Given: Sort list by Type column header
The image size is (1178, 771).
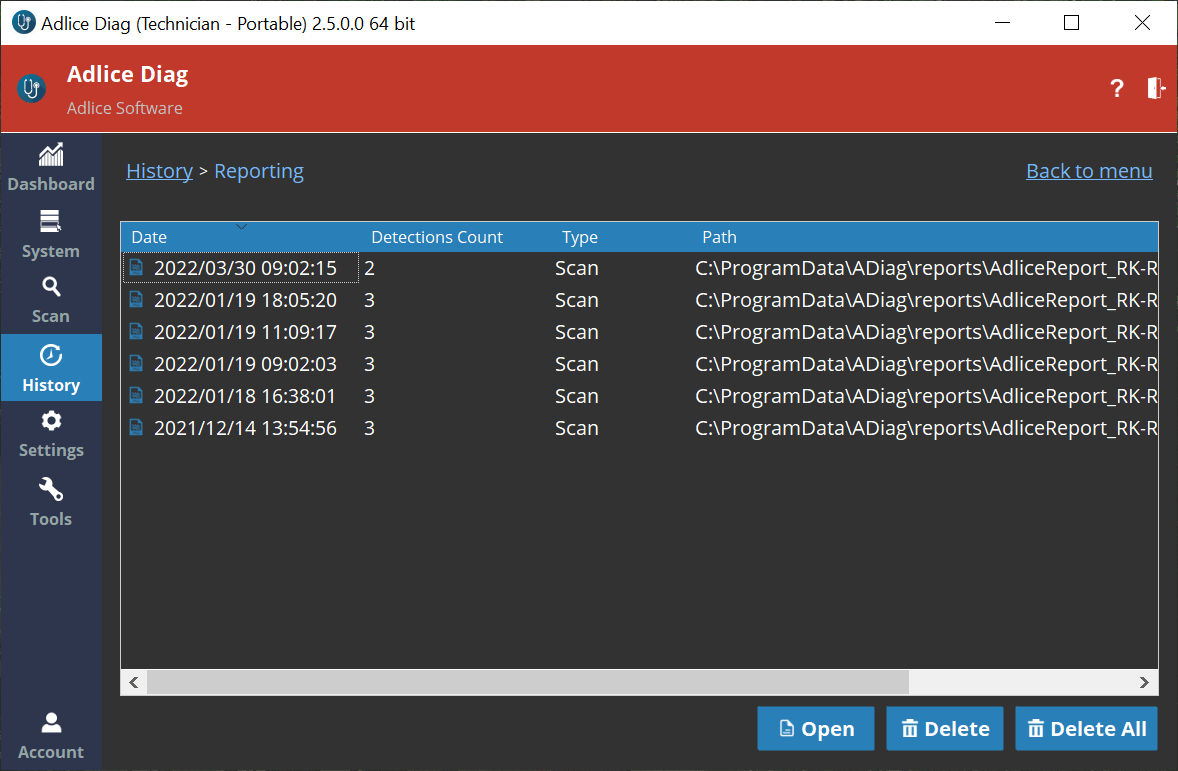Looking at the screenshot, I should [580, 237].
